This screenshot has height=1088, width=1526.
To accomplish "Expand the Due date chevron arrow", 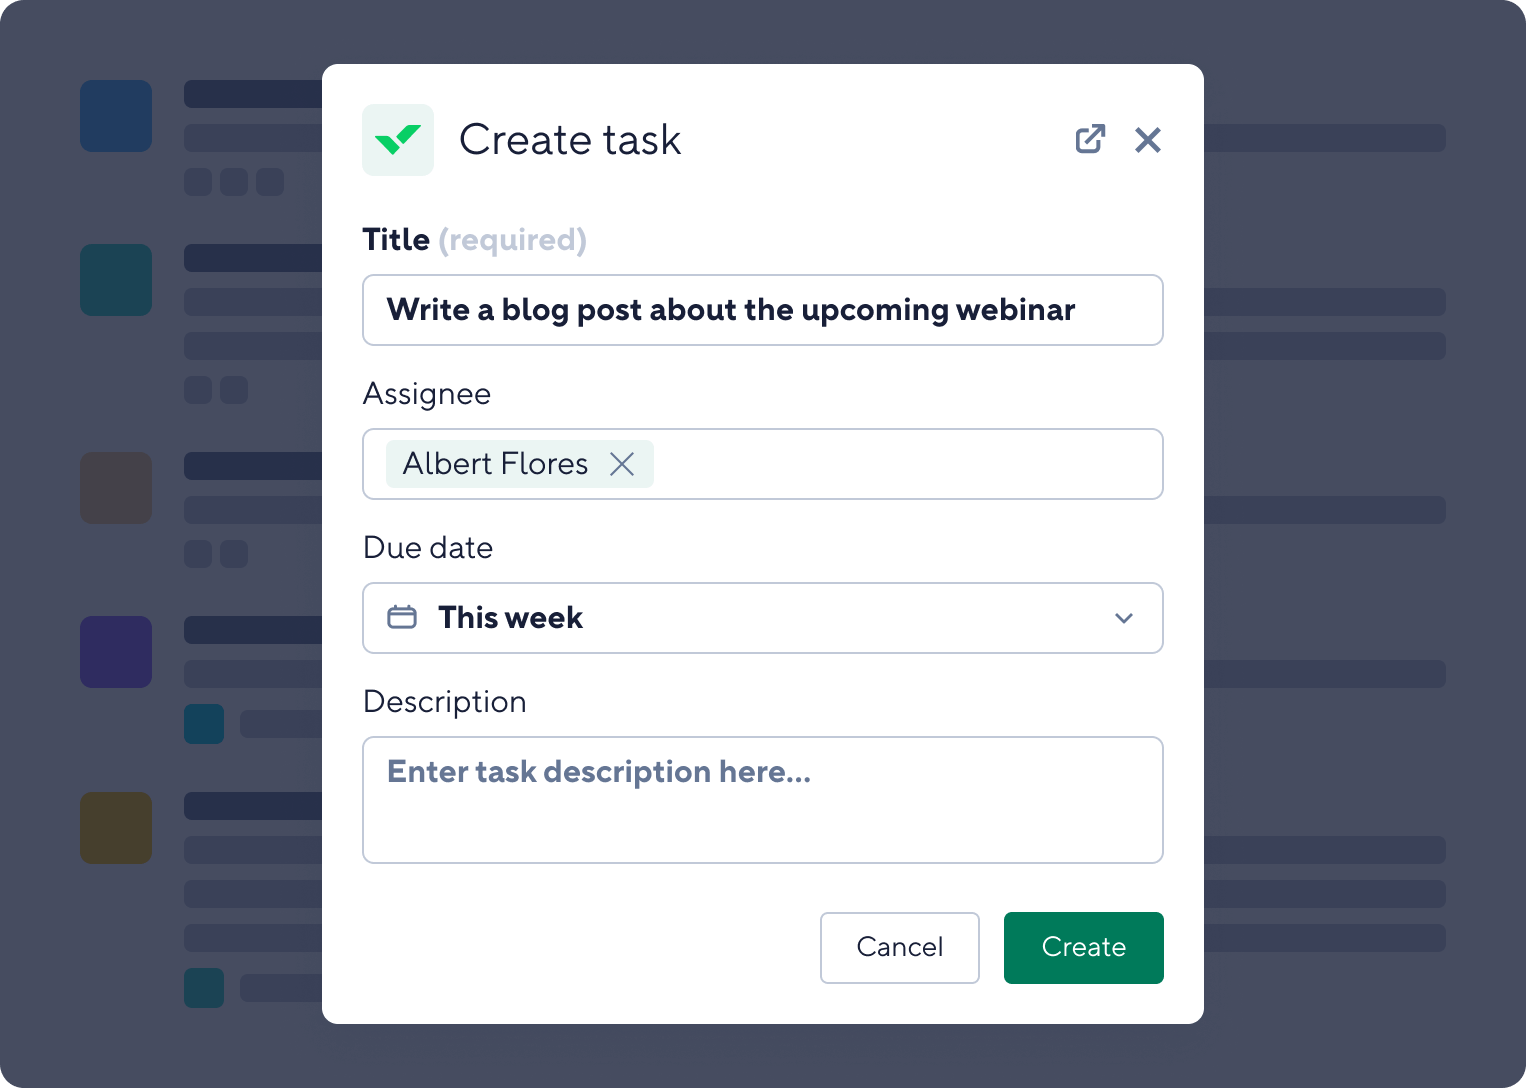I will coord(1124,618).
